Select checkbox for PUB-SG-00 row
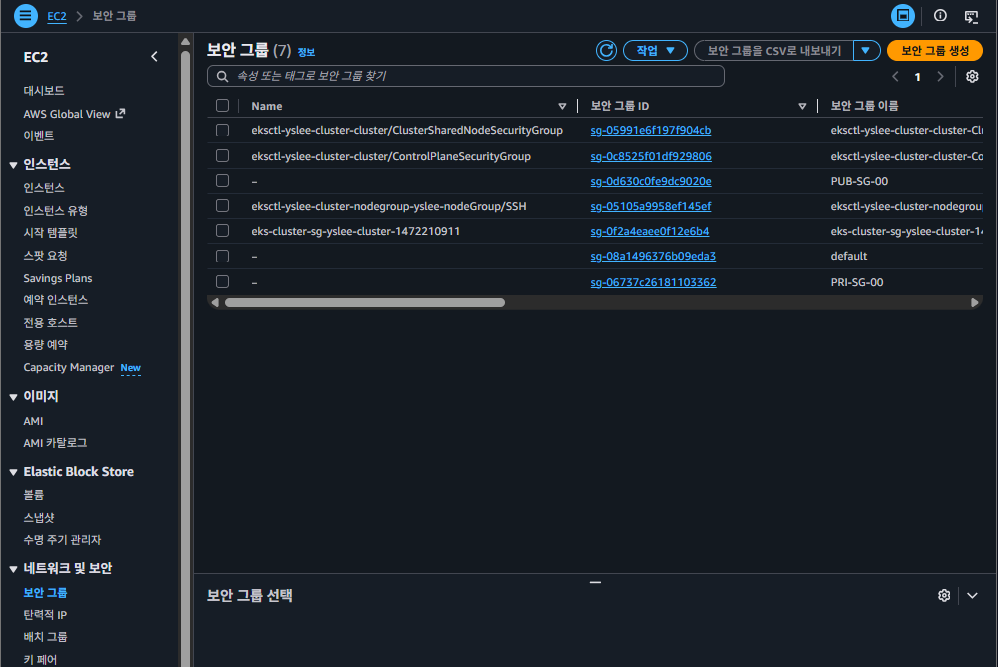Screen dimensions: 998x667 pyautogui.click(x=222, y=181)
